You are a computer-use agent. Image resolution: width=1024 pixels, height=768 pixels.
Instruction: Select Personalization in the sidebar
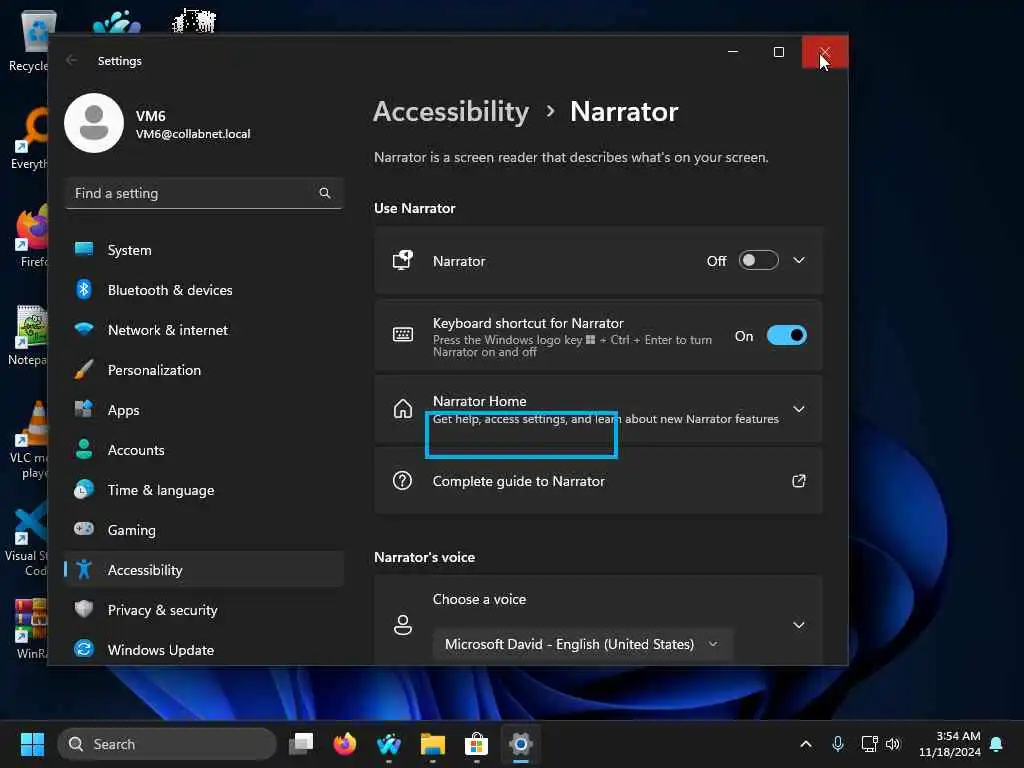[204, 370]
